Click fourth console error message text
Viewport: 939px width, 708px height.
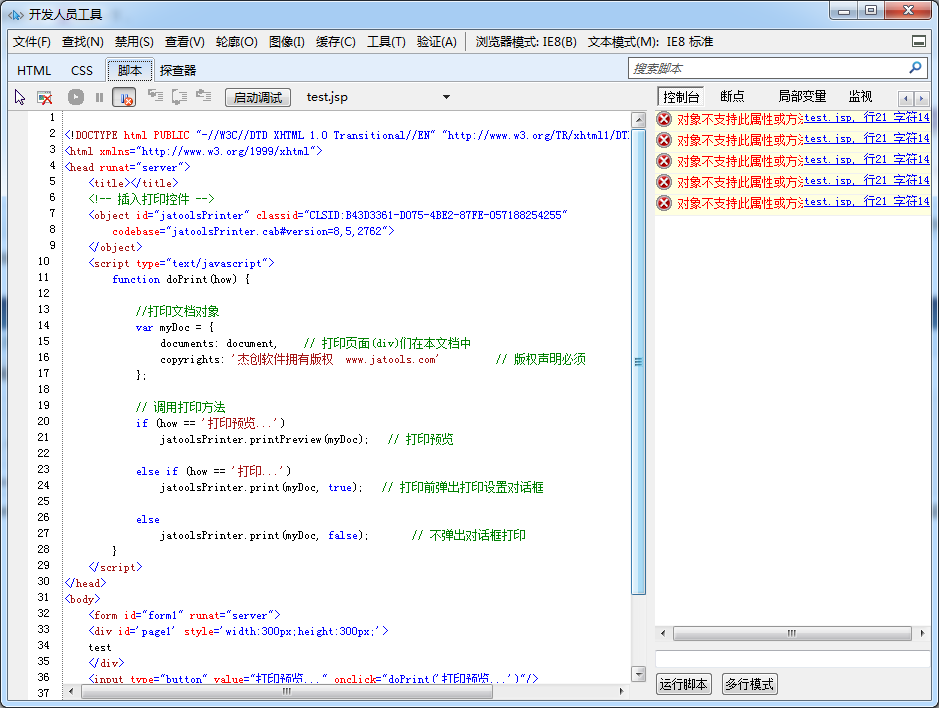(740, 182)
